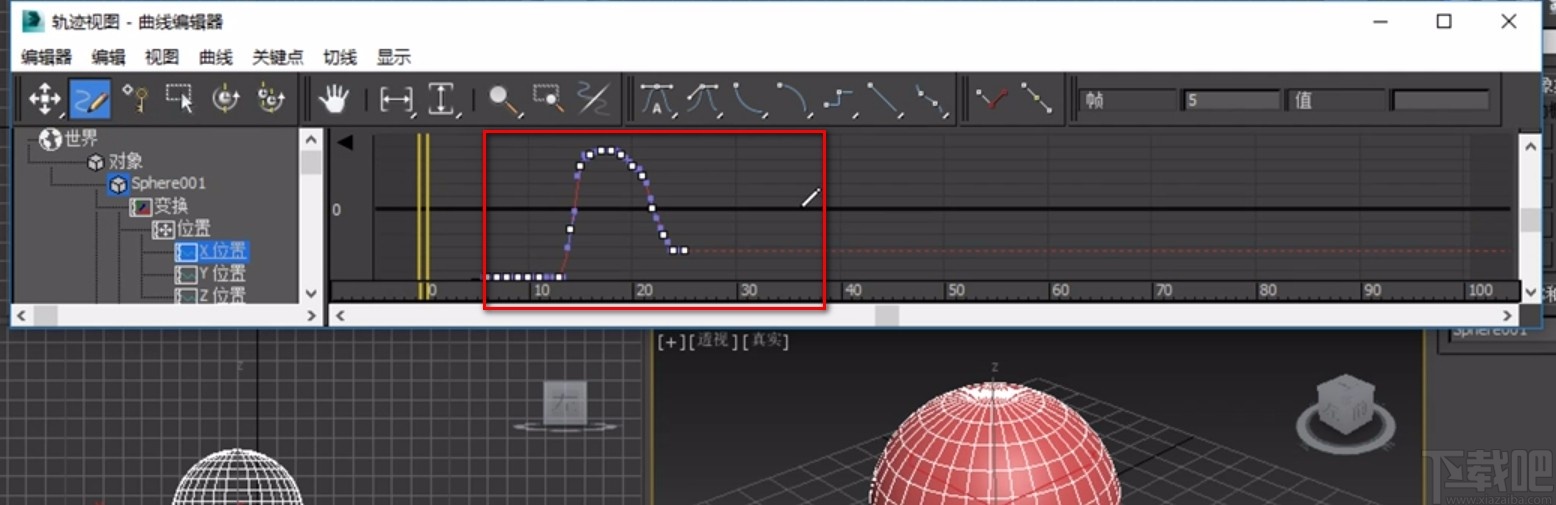Maximize the Track View window
This screenshot has height=505, width=1556.
point(1444,21)
